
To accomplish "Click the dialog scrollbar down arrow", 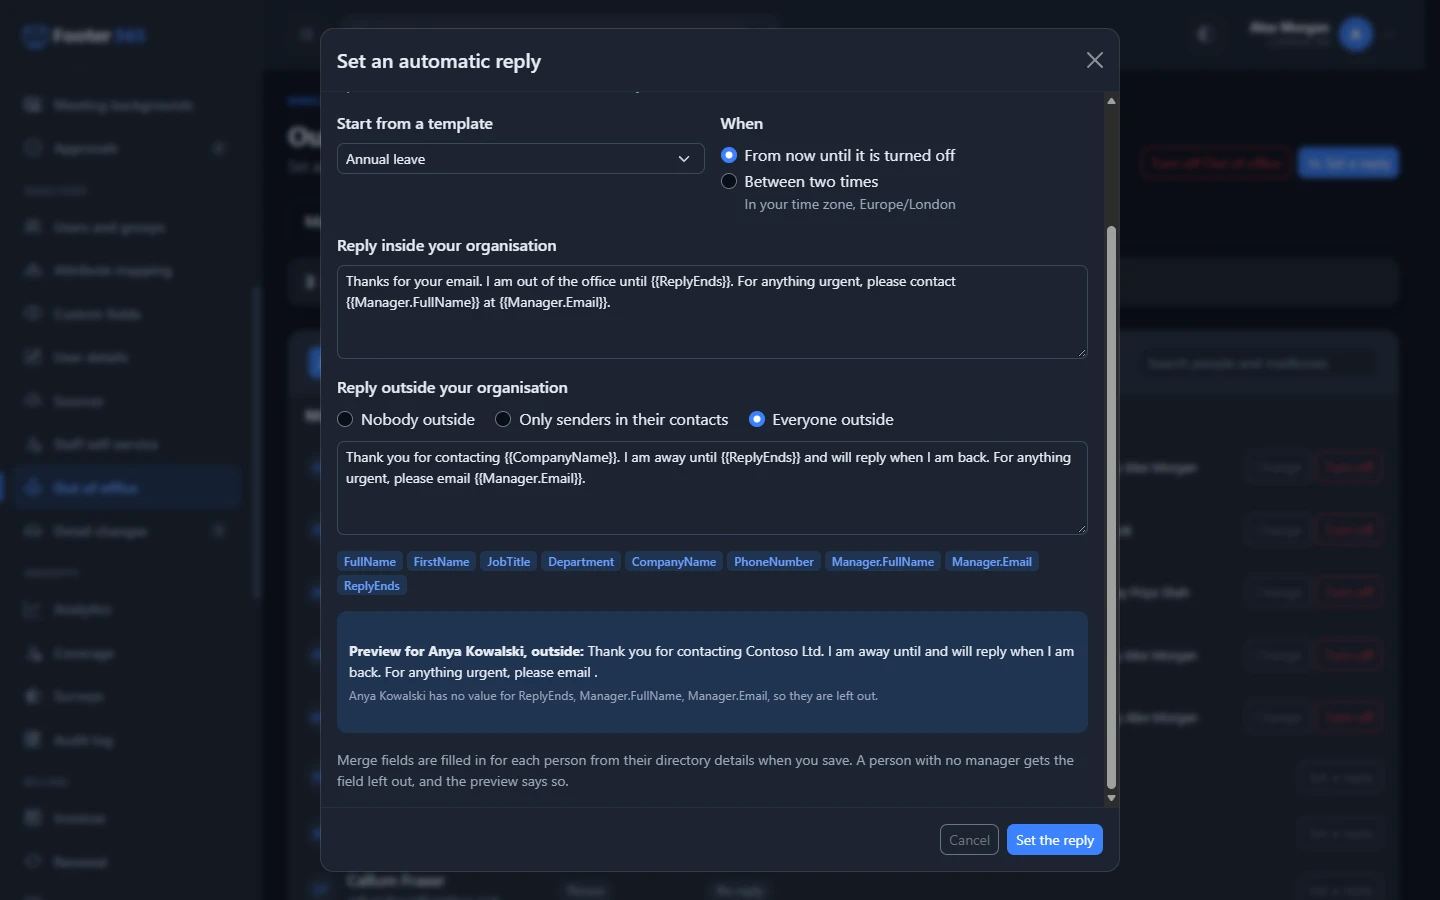I will pyautogui.click(x=1111, y=798).
